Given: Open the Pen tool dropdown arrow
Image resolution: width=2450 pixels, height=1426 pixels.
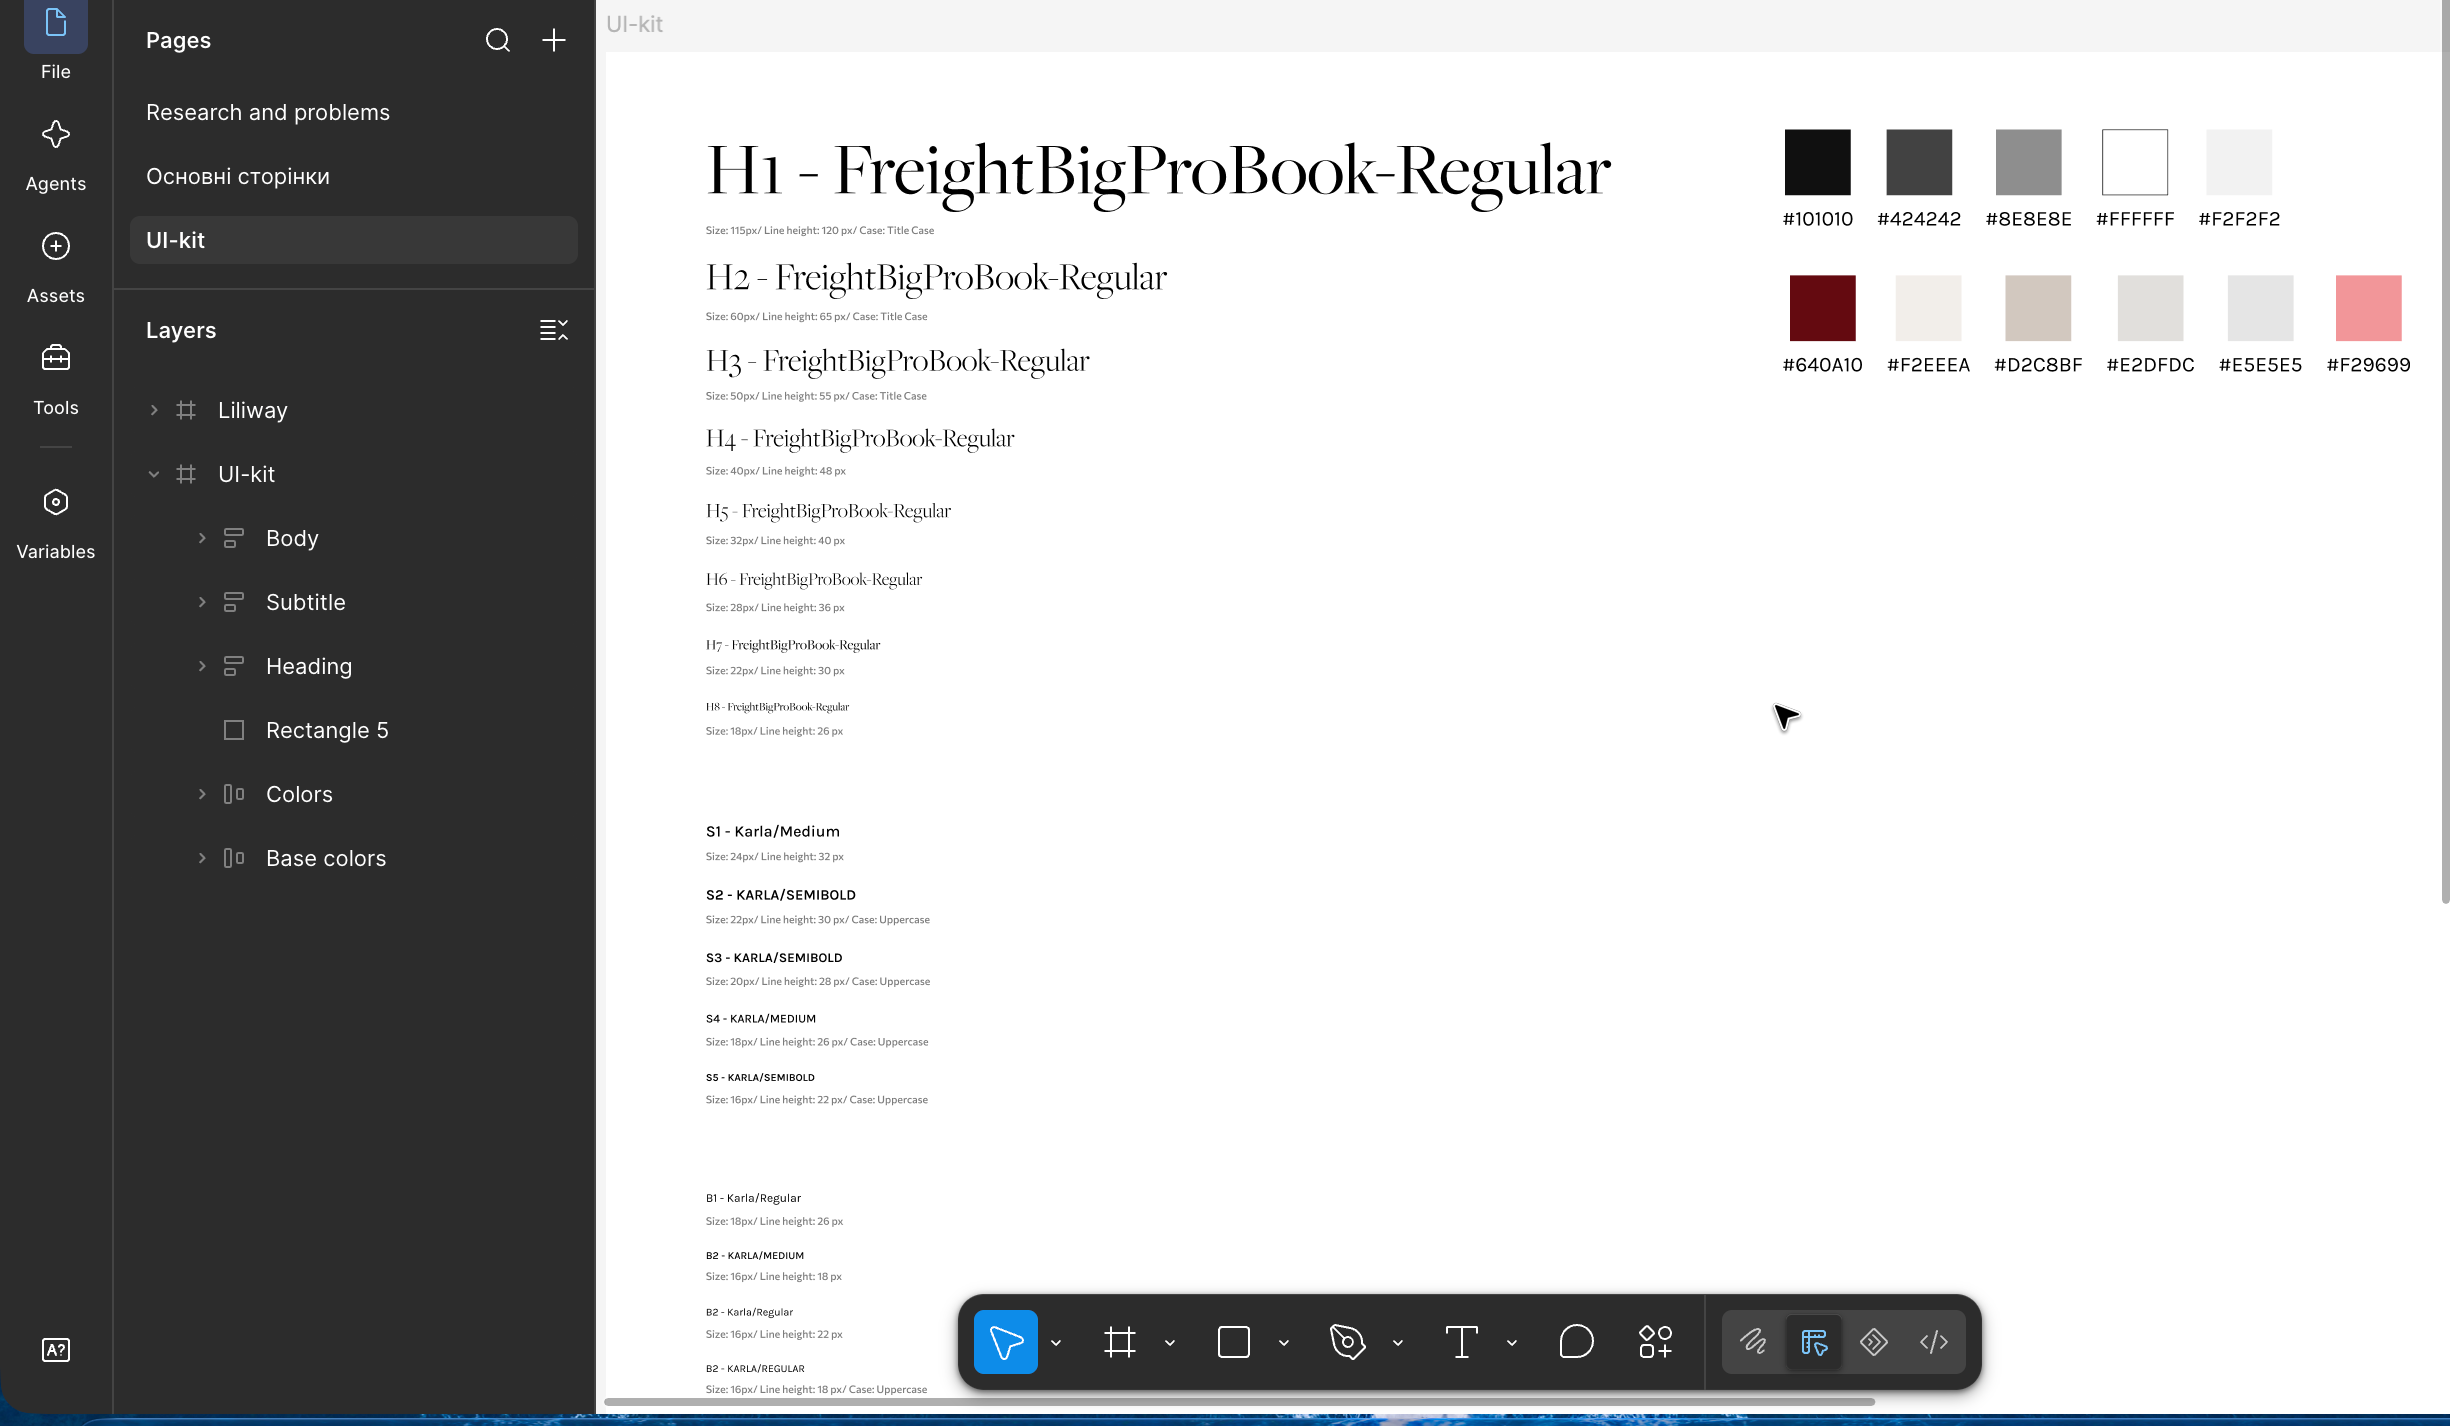Looking at the screenshot, I should (1398, 1343).
